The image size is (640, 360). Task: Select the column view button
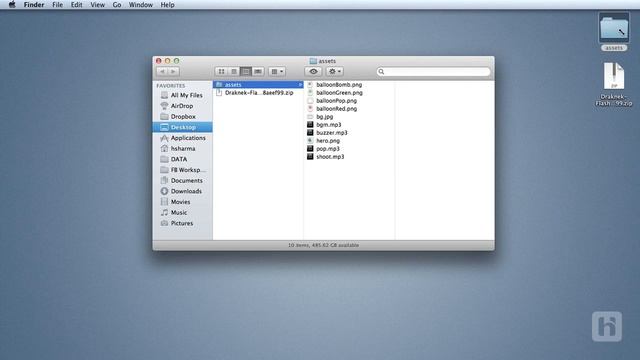click(246, 71)
